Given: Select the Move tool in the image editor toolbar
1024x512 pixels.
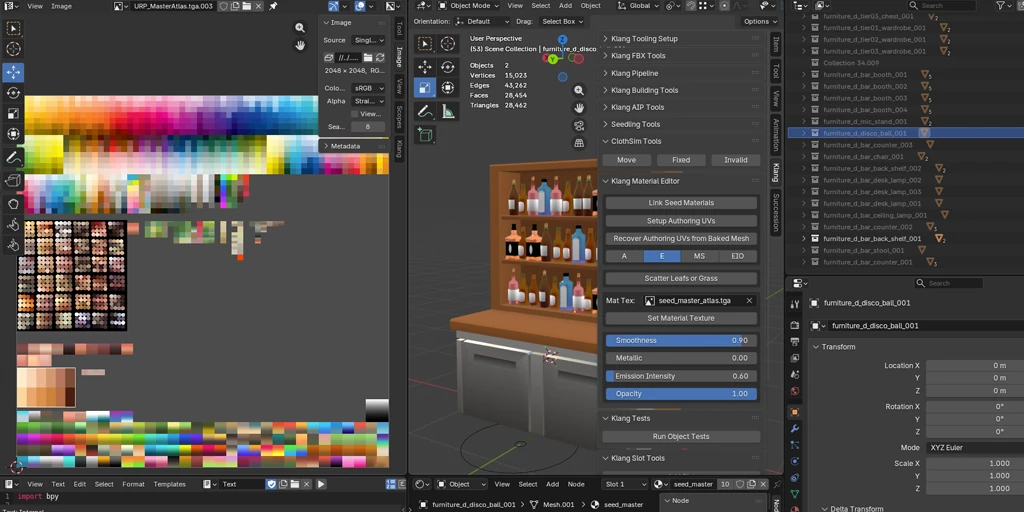Looking at the screenshot, I should (13, 71).
